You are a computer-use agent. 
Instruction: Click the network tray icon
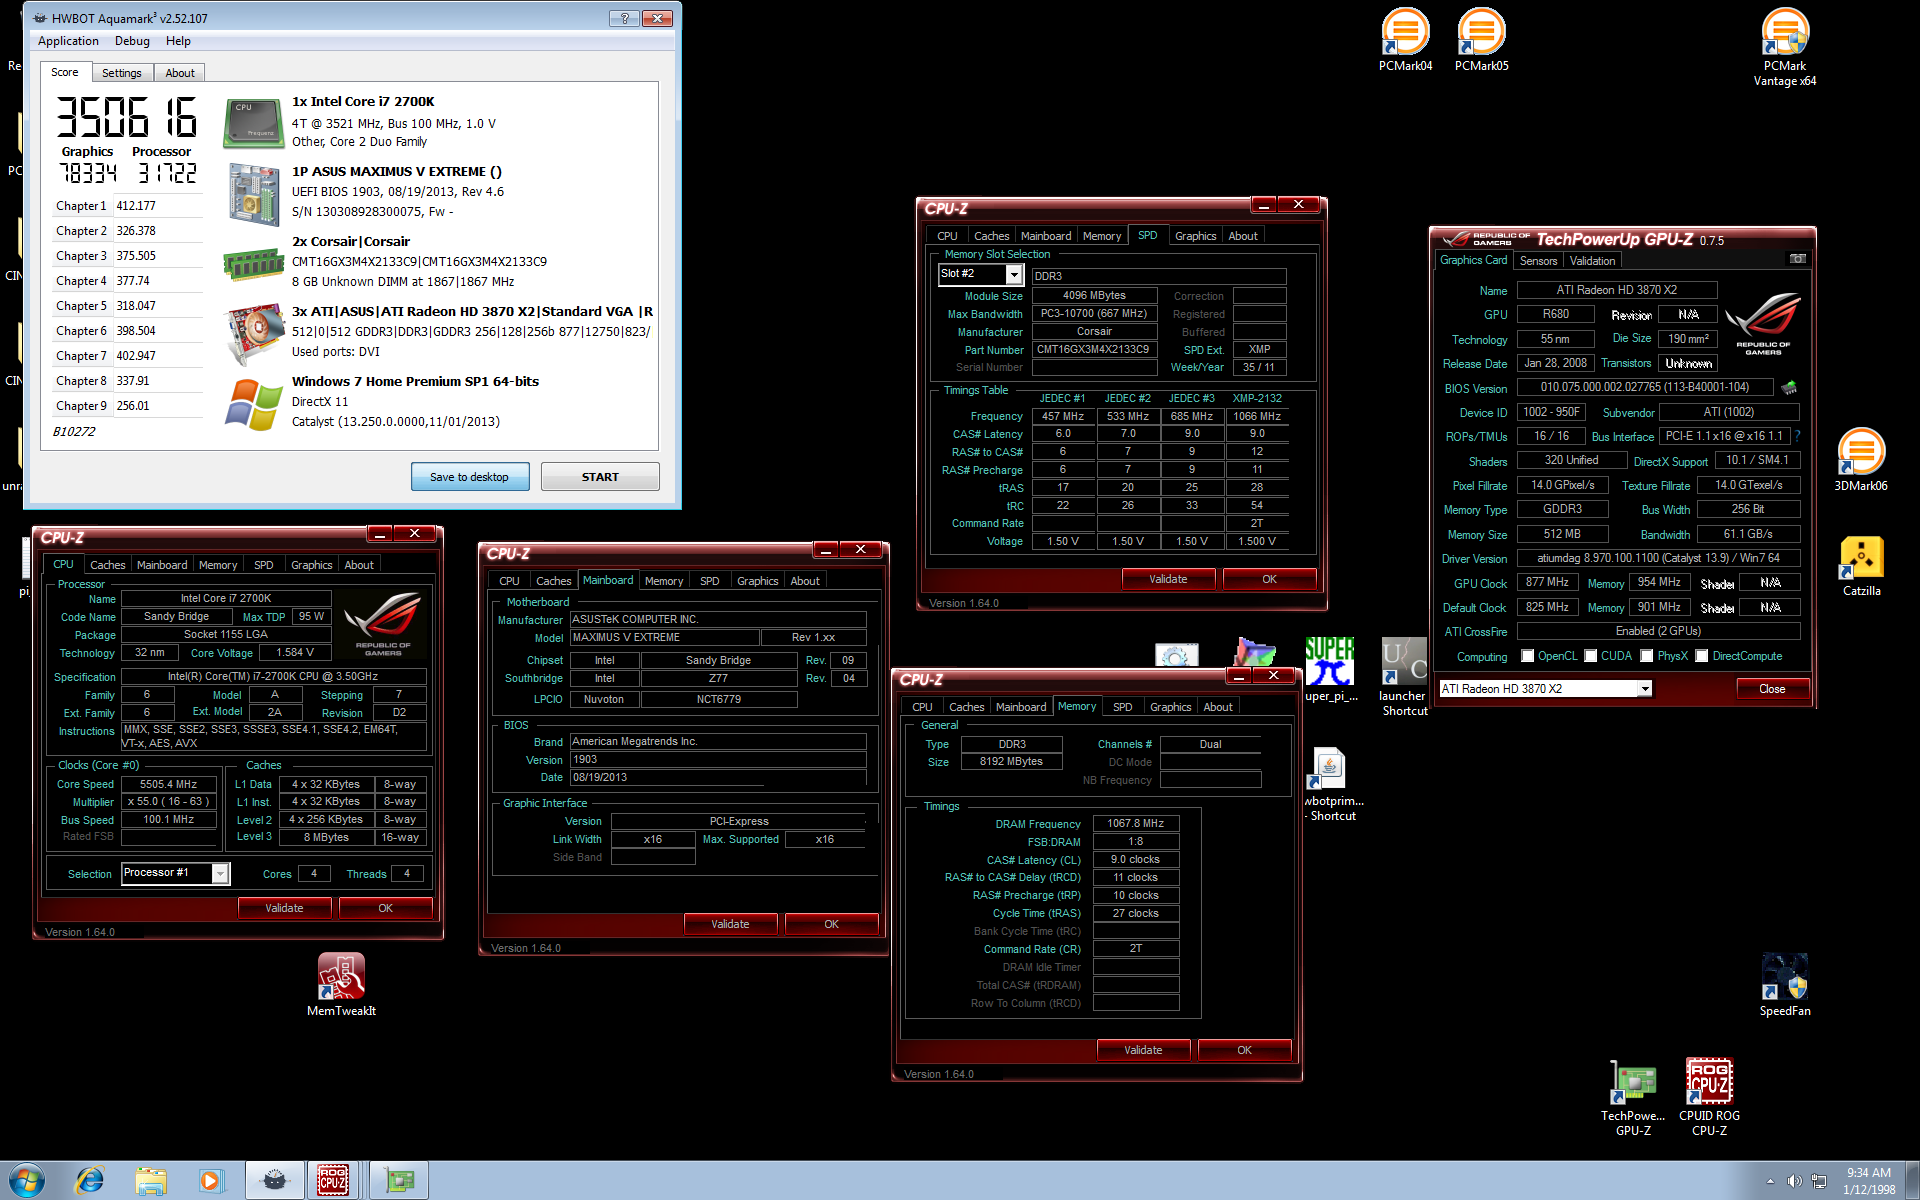tap(1819, 1181)
